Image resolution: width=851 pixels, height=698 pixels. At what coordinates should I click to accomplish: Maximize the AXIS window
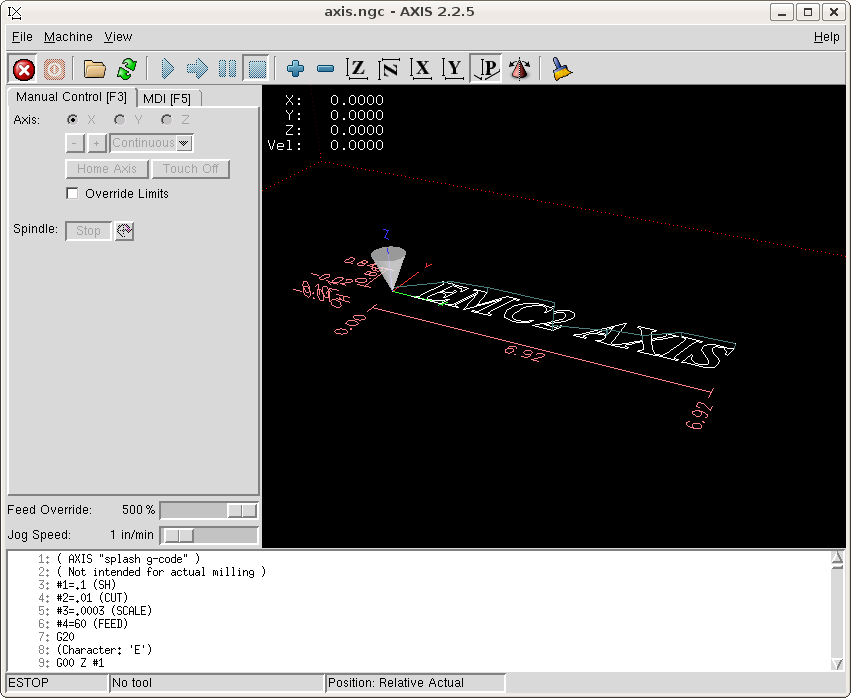[x=808, y=12]
